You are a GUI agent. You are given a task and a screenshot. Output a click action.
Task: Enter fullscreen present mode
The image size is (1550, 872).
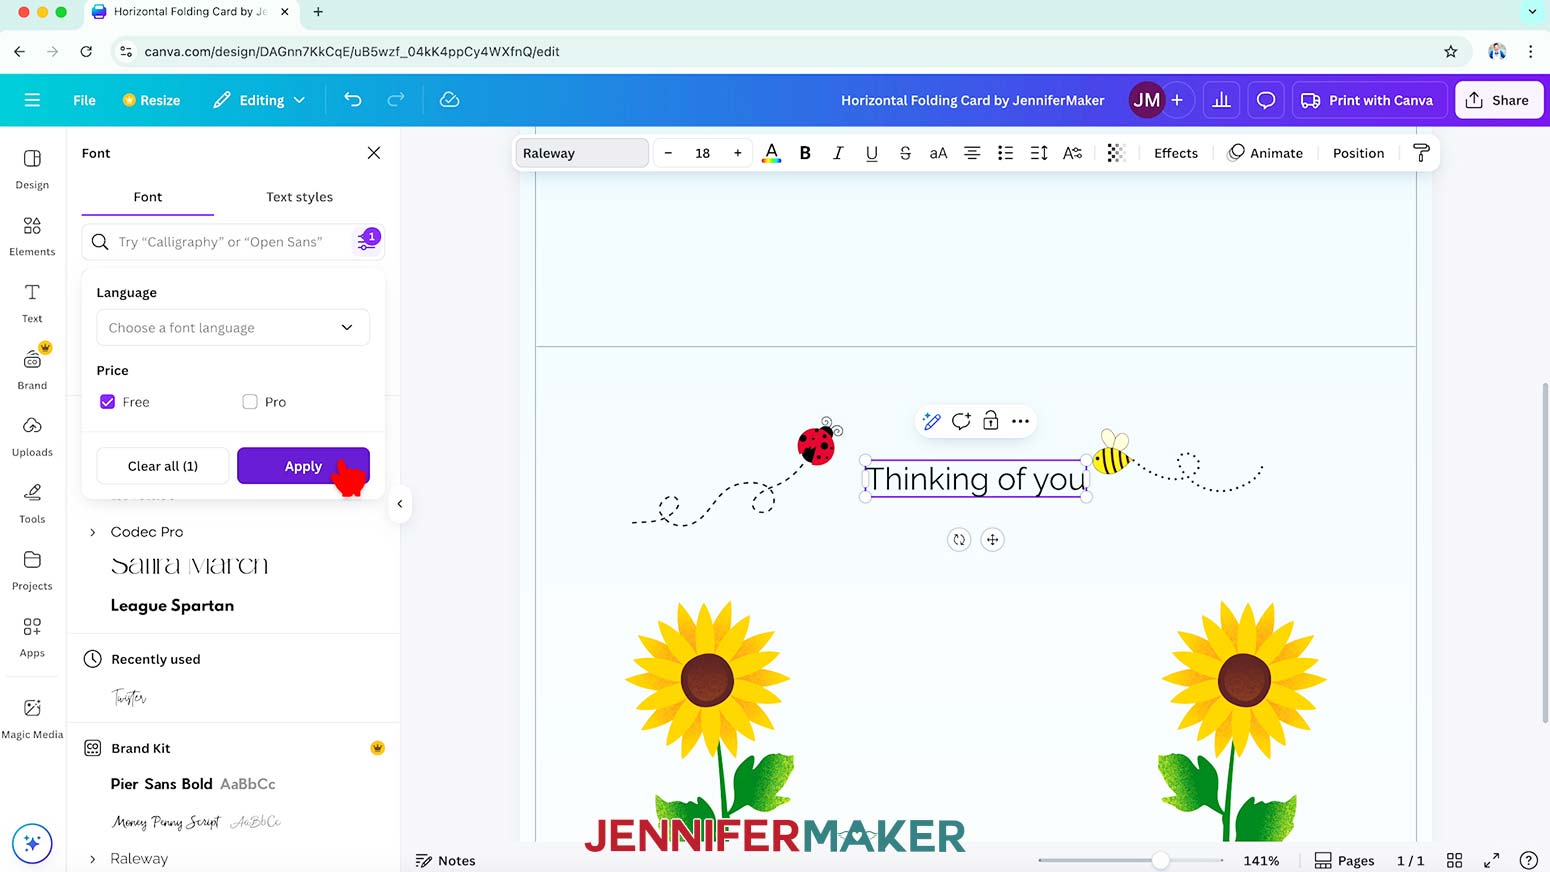point(1492,860)
